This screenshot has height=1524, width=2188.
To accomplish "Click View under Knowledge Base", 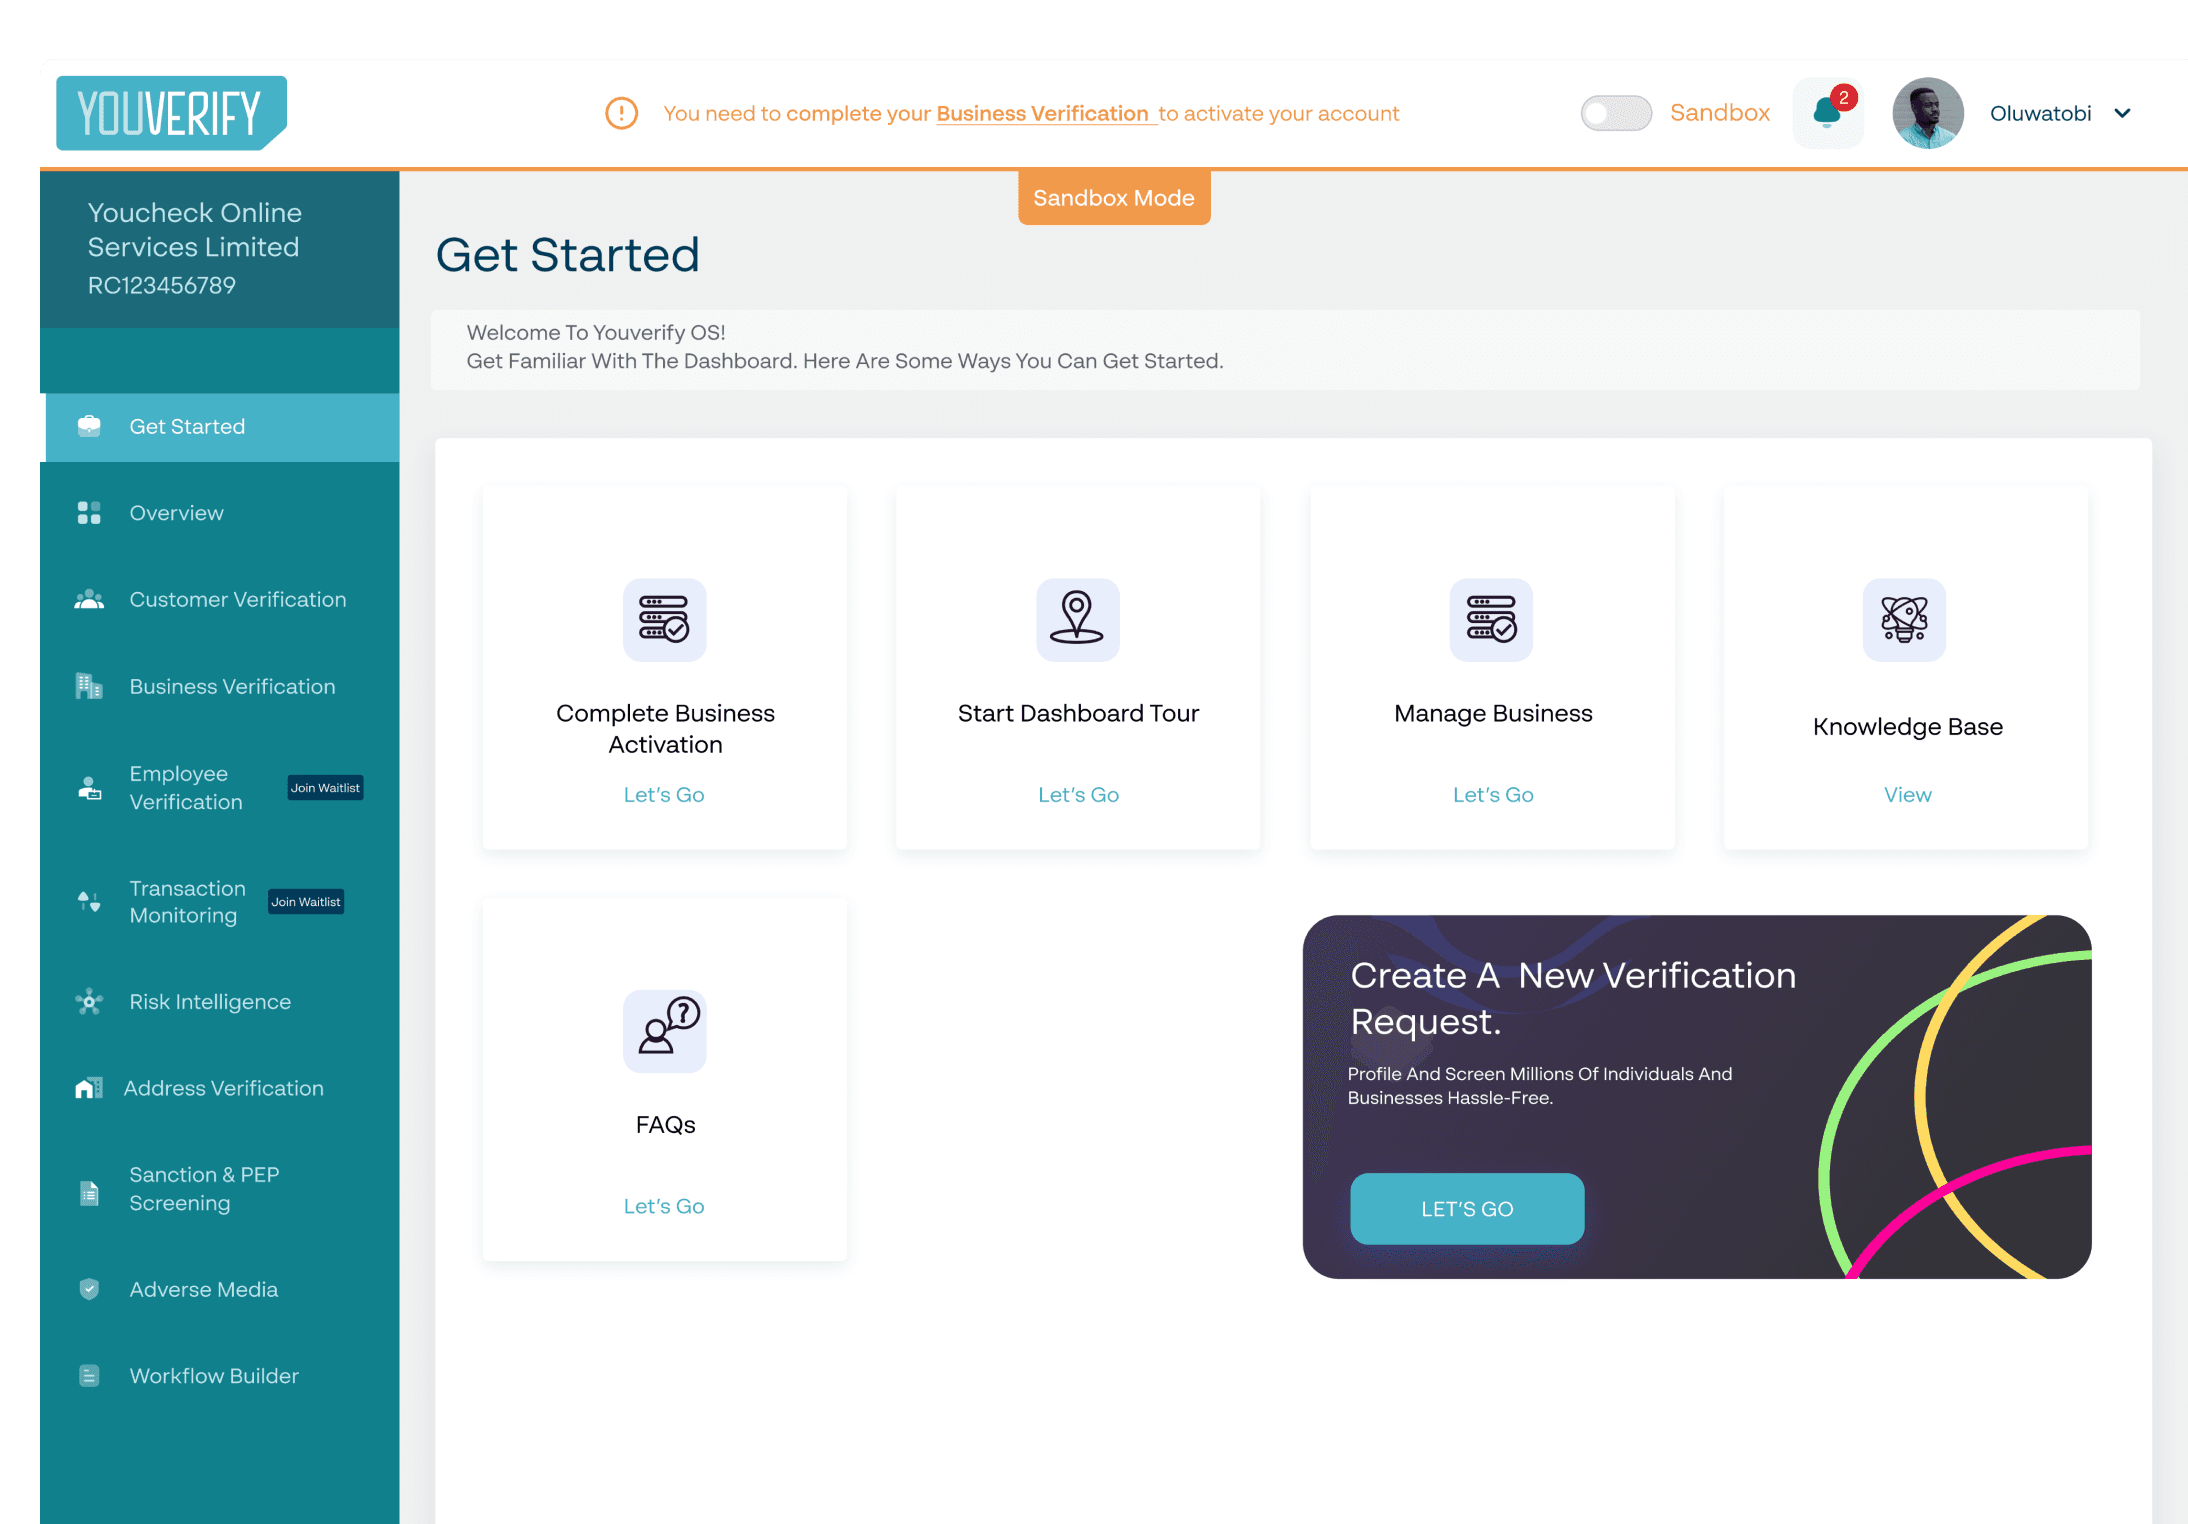I will 1907,794.
